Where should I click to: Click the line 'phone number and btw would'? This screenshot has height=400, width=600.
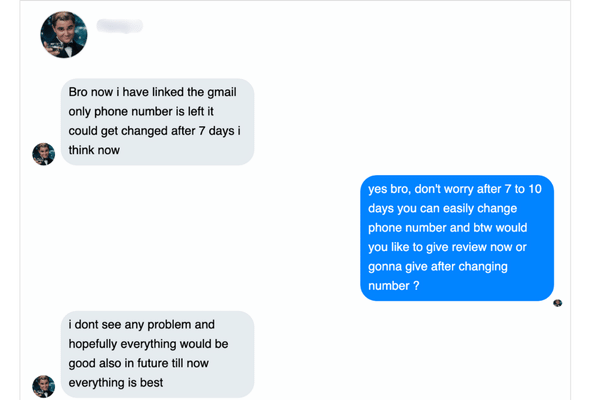[446, 228]
